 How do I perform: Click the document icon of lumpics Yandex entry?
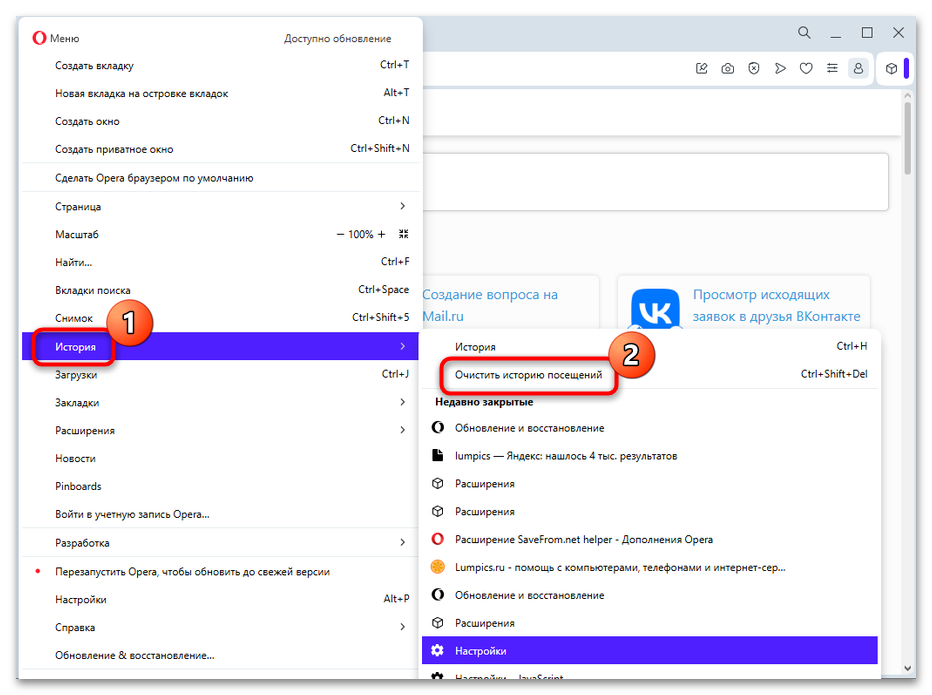click(437, 455)
